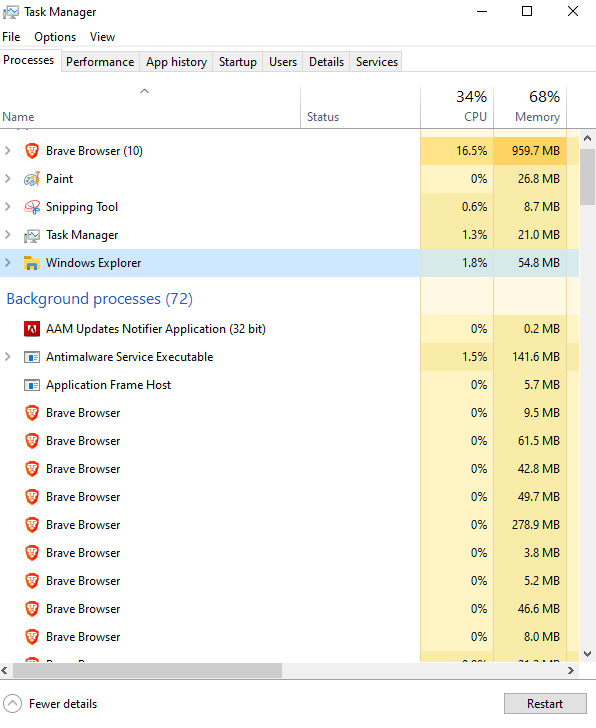Viewport: 596px width, 728px height.
Task: Click the horizontal scrollbar thumb
Action: [x=147, y=670]
